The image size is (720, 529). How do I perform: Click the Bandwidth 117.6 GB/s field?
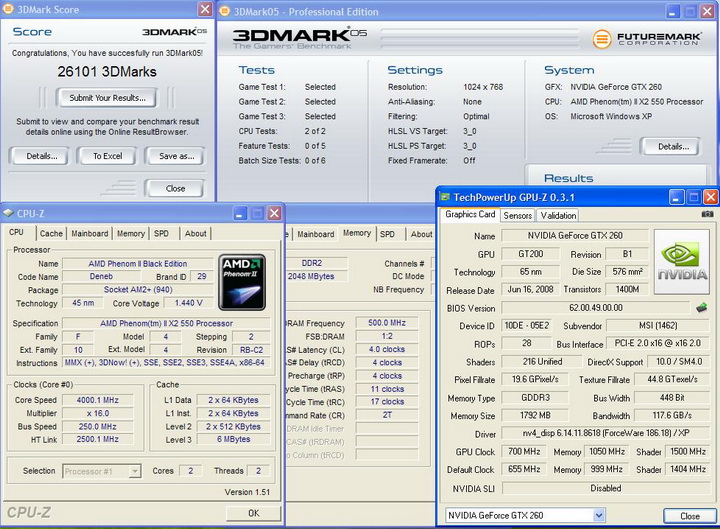[x=672, y=416]
